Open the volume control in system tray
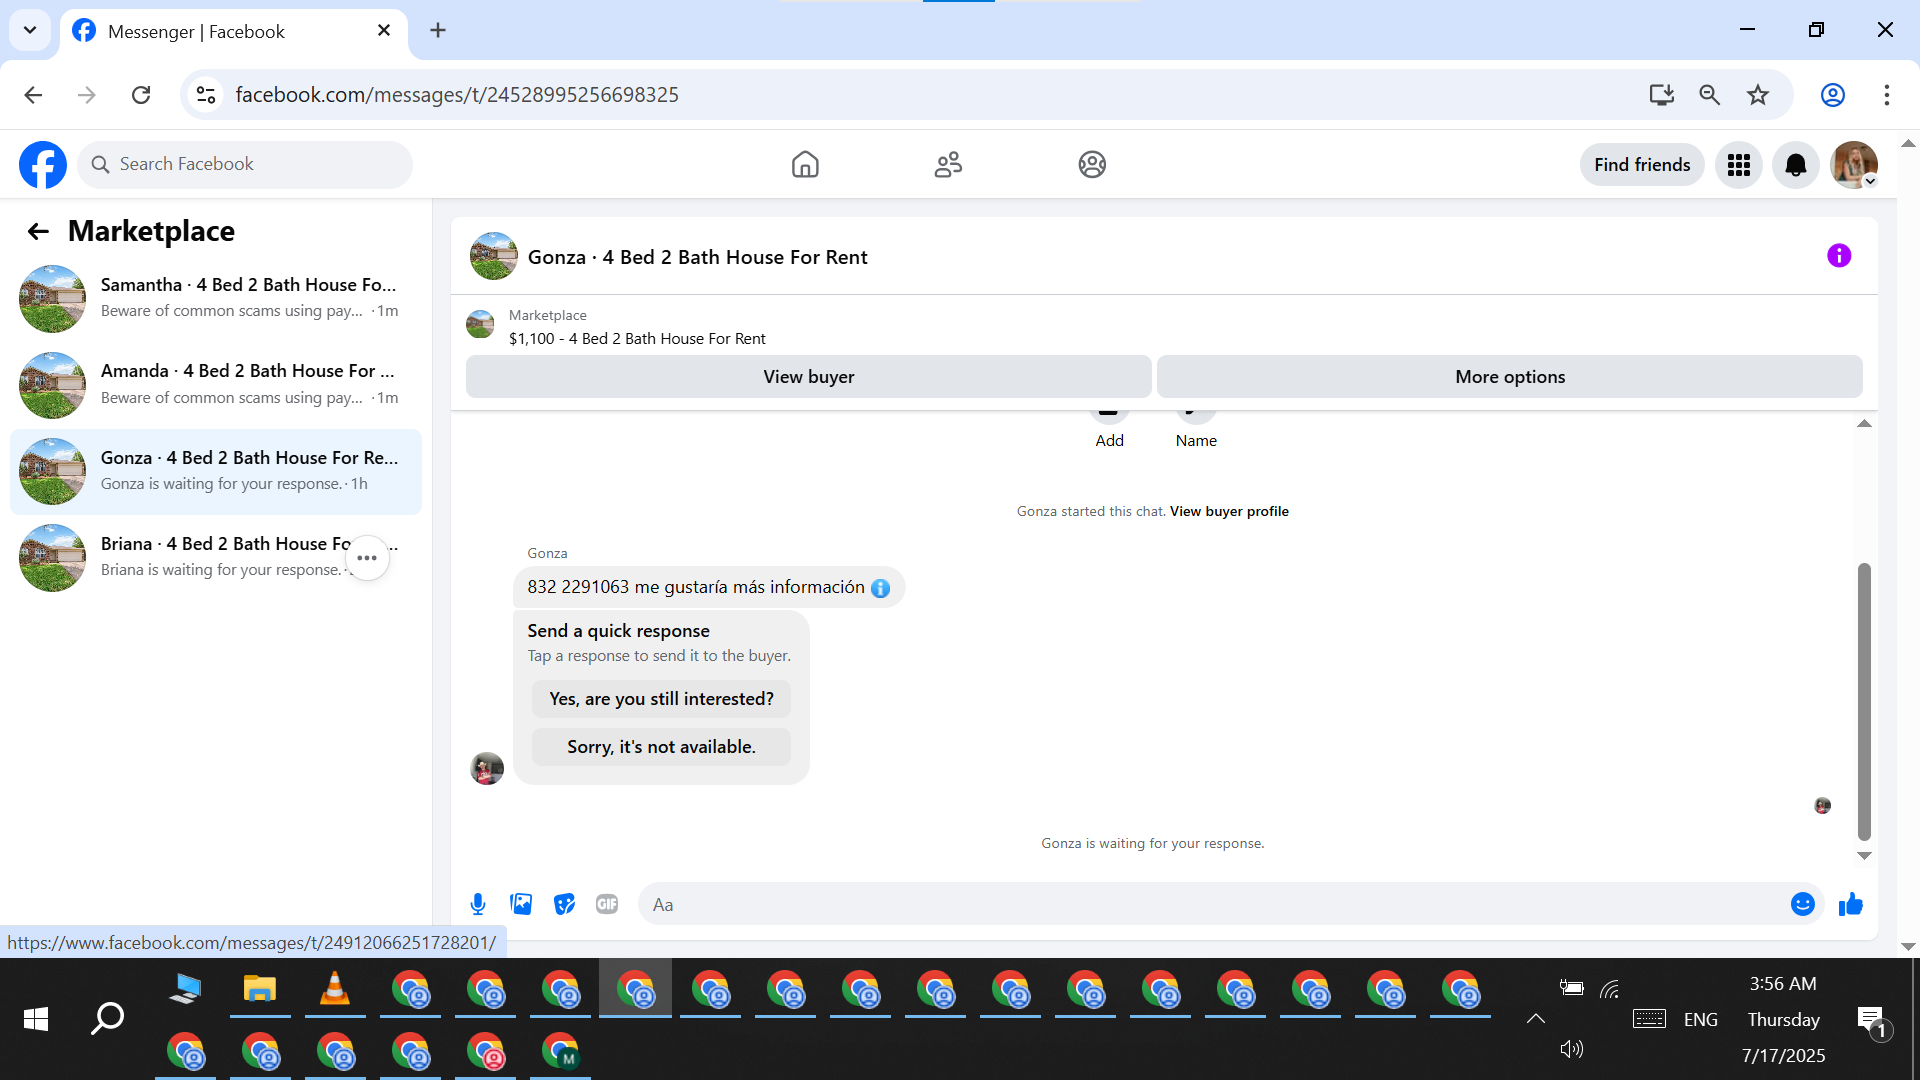 pos(1572,1049)
